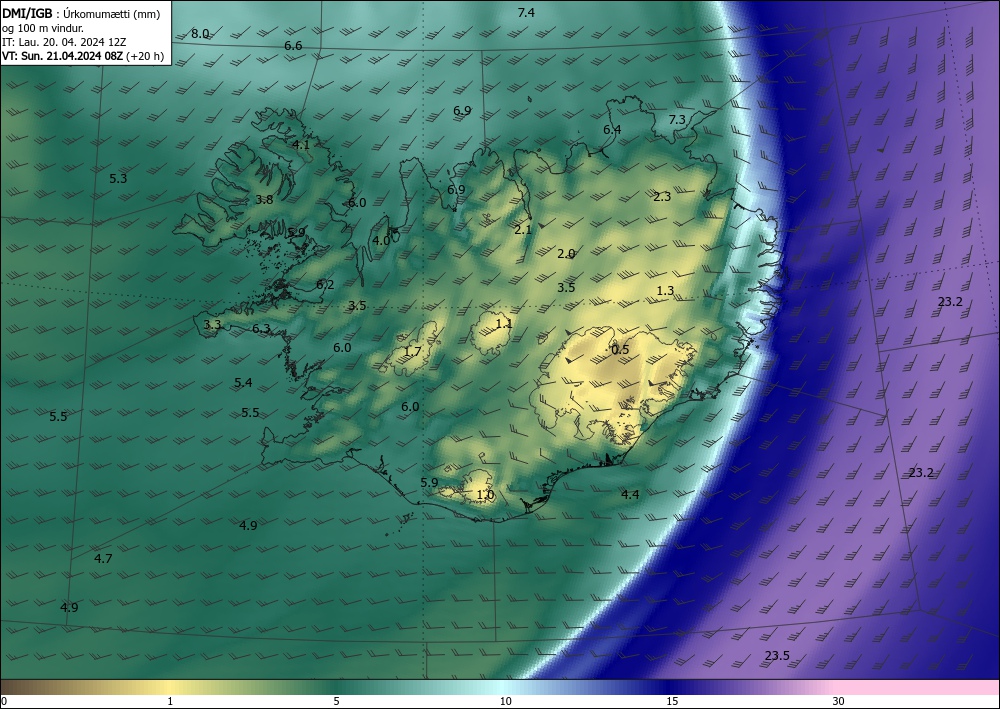
Task: Click the 8.0 precipitation value
Action: pos(200,34)
